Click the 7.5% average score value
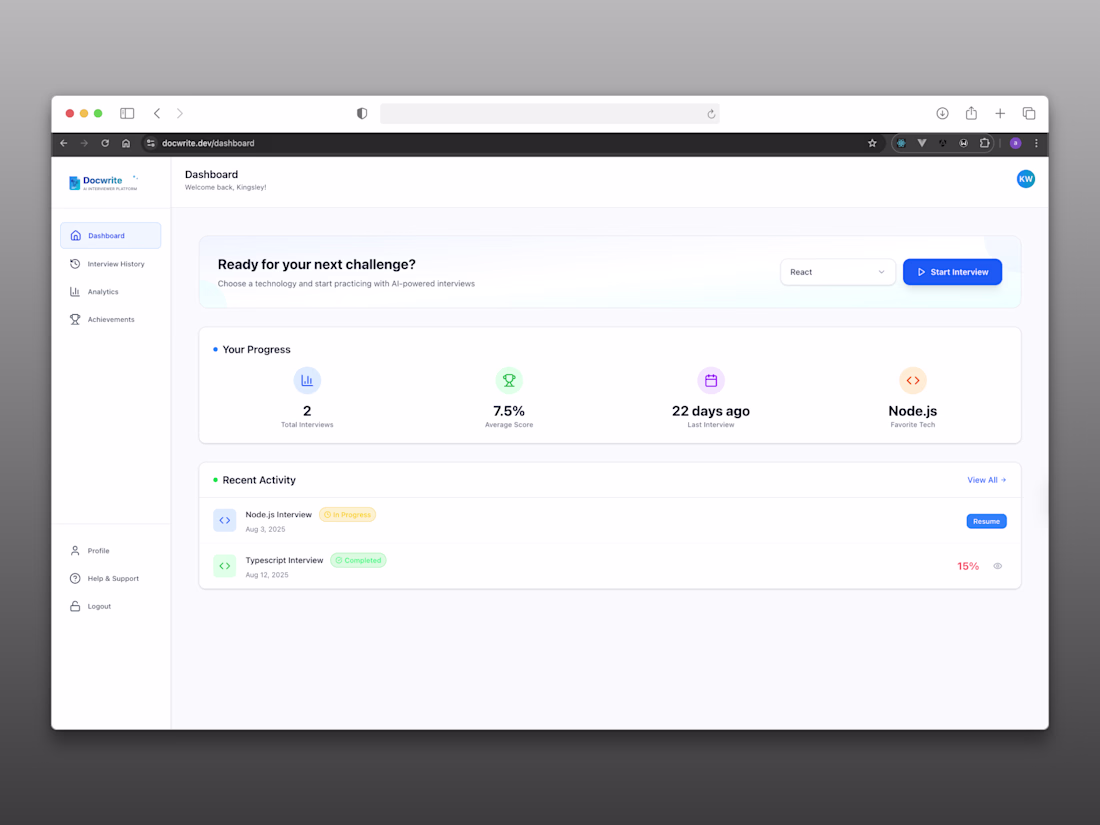 [x=509, y=411]
